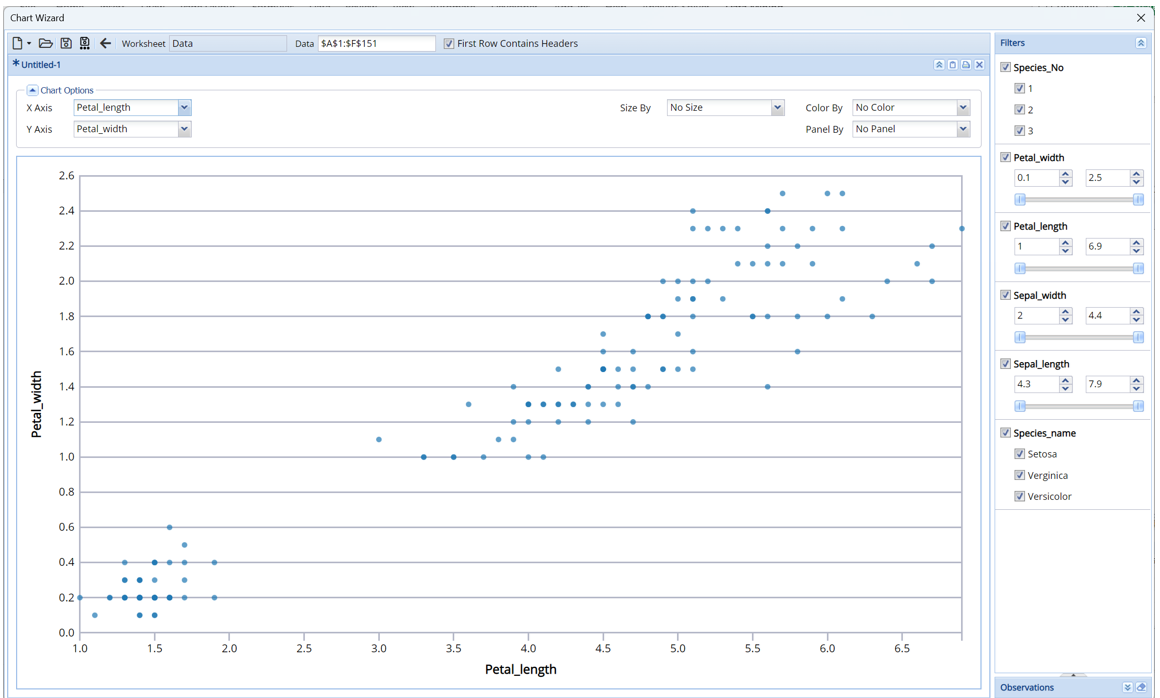Open a saved chart with the folder icon

click(x=46, y=43)
